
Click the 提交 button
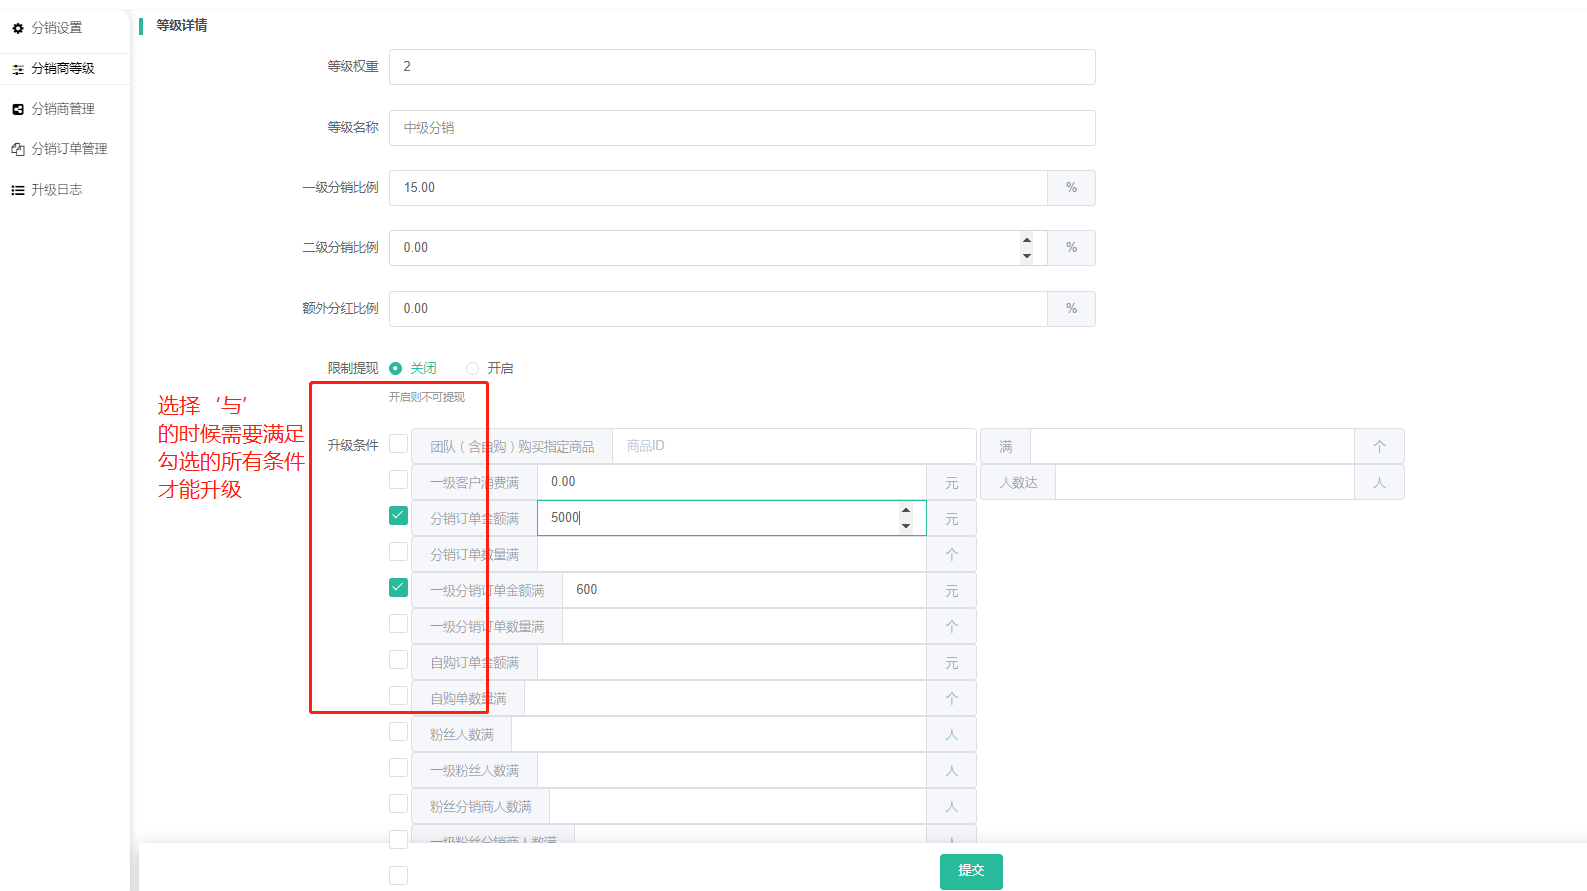(x=970, y=871)
